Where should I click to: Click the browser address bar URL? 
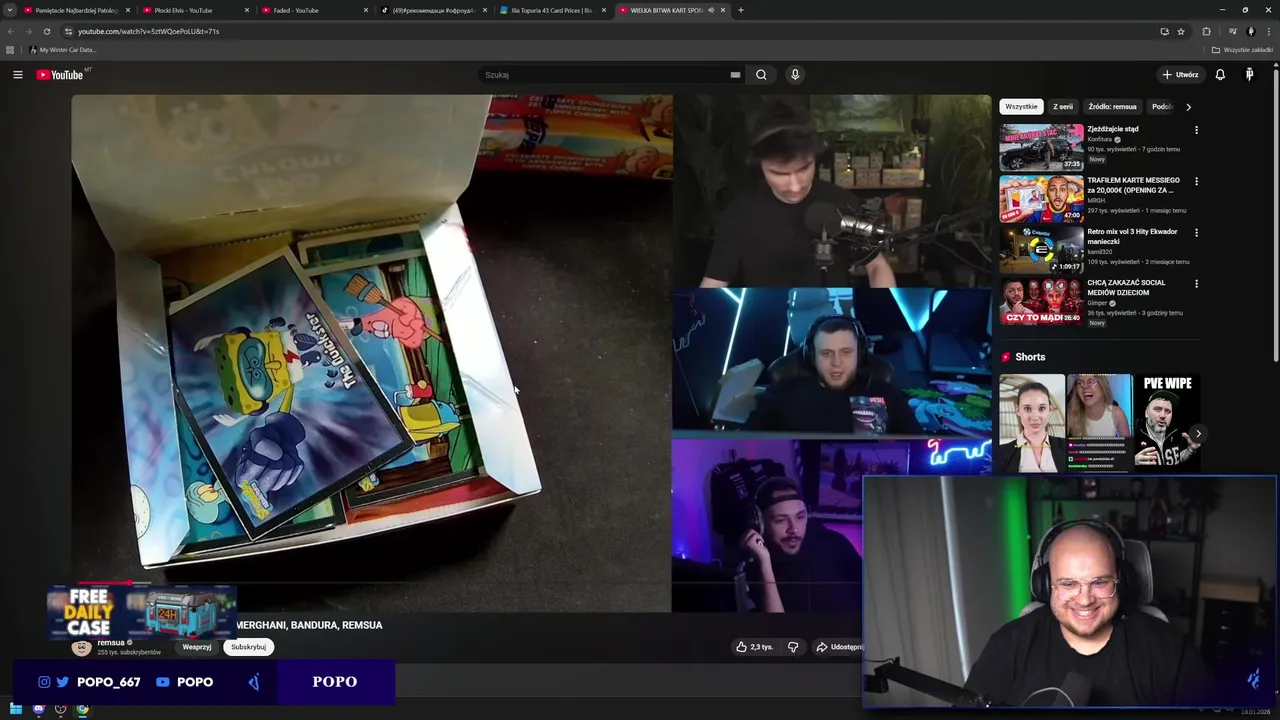[x=148, y=31]
